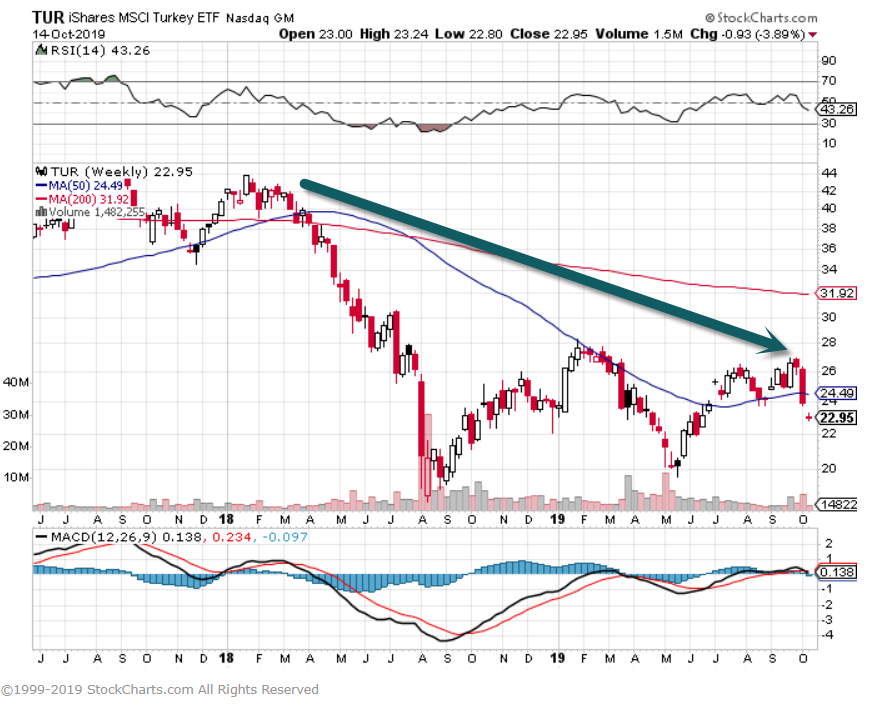This screenshot has height=711, width=872.
Task: Click the 44 price axis label
Action: tap(829, 172)
